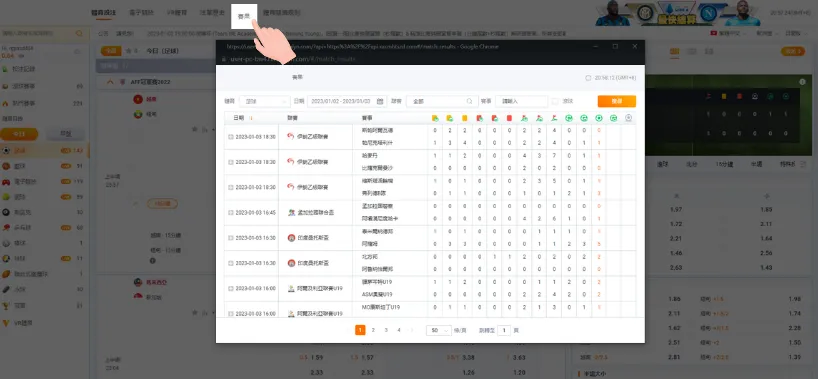Image resolution: width=818 pixels, height=379 pixels.
Task: Click the 2.63 odds value in the background
Action: point(677,268)
